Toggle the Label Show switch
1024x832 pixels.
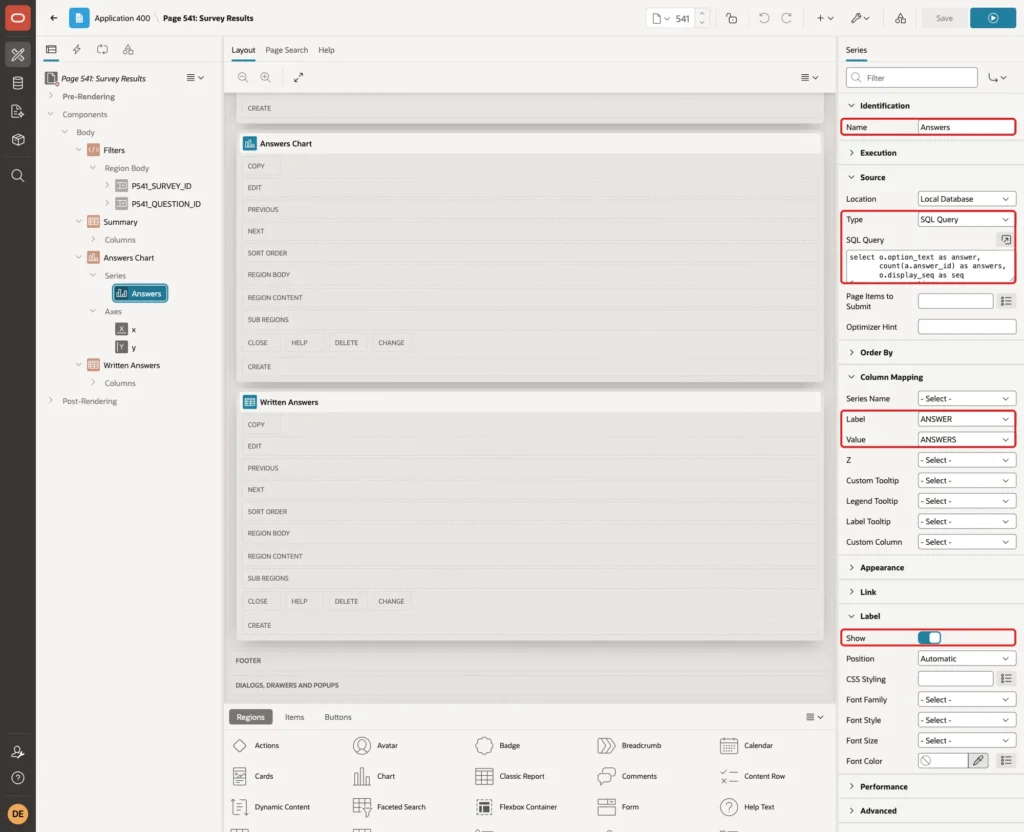tap(929, 638)
